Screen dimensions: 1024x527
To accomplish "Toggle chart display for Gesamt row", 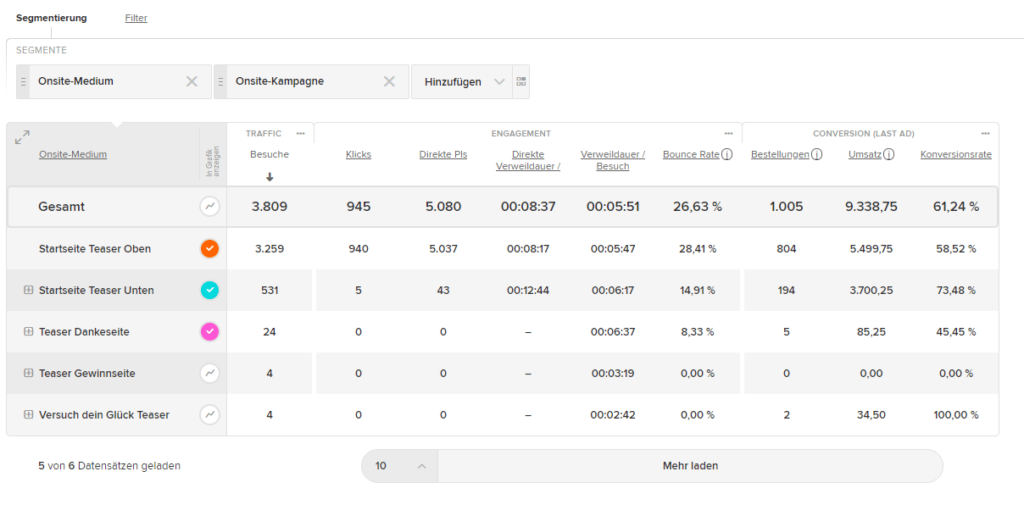I will tap(210, 207).
